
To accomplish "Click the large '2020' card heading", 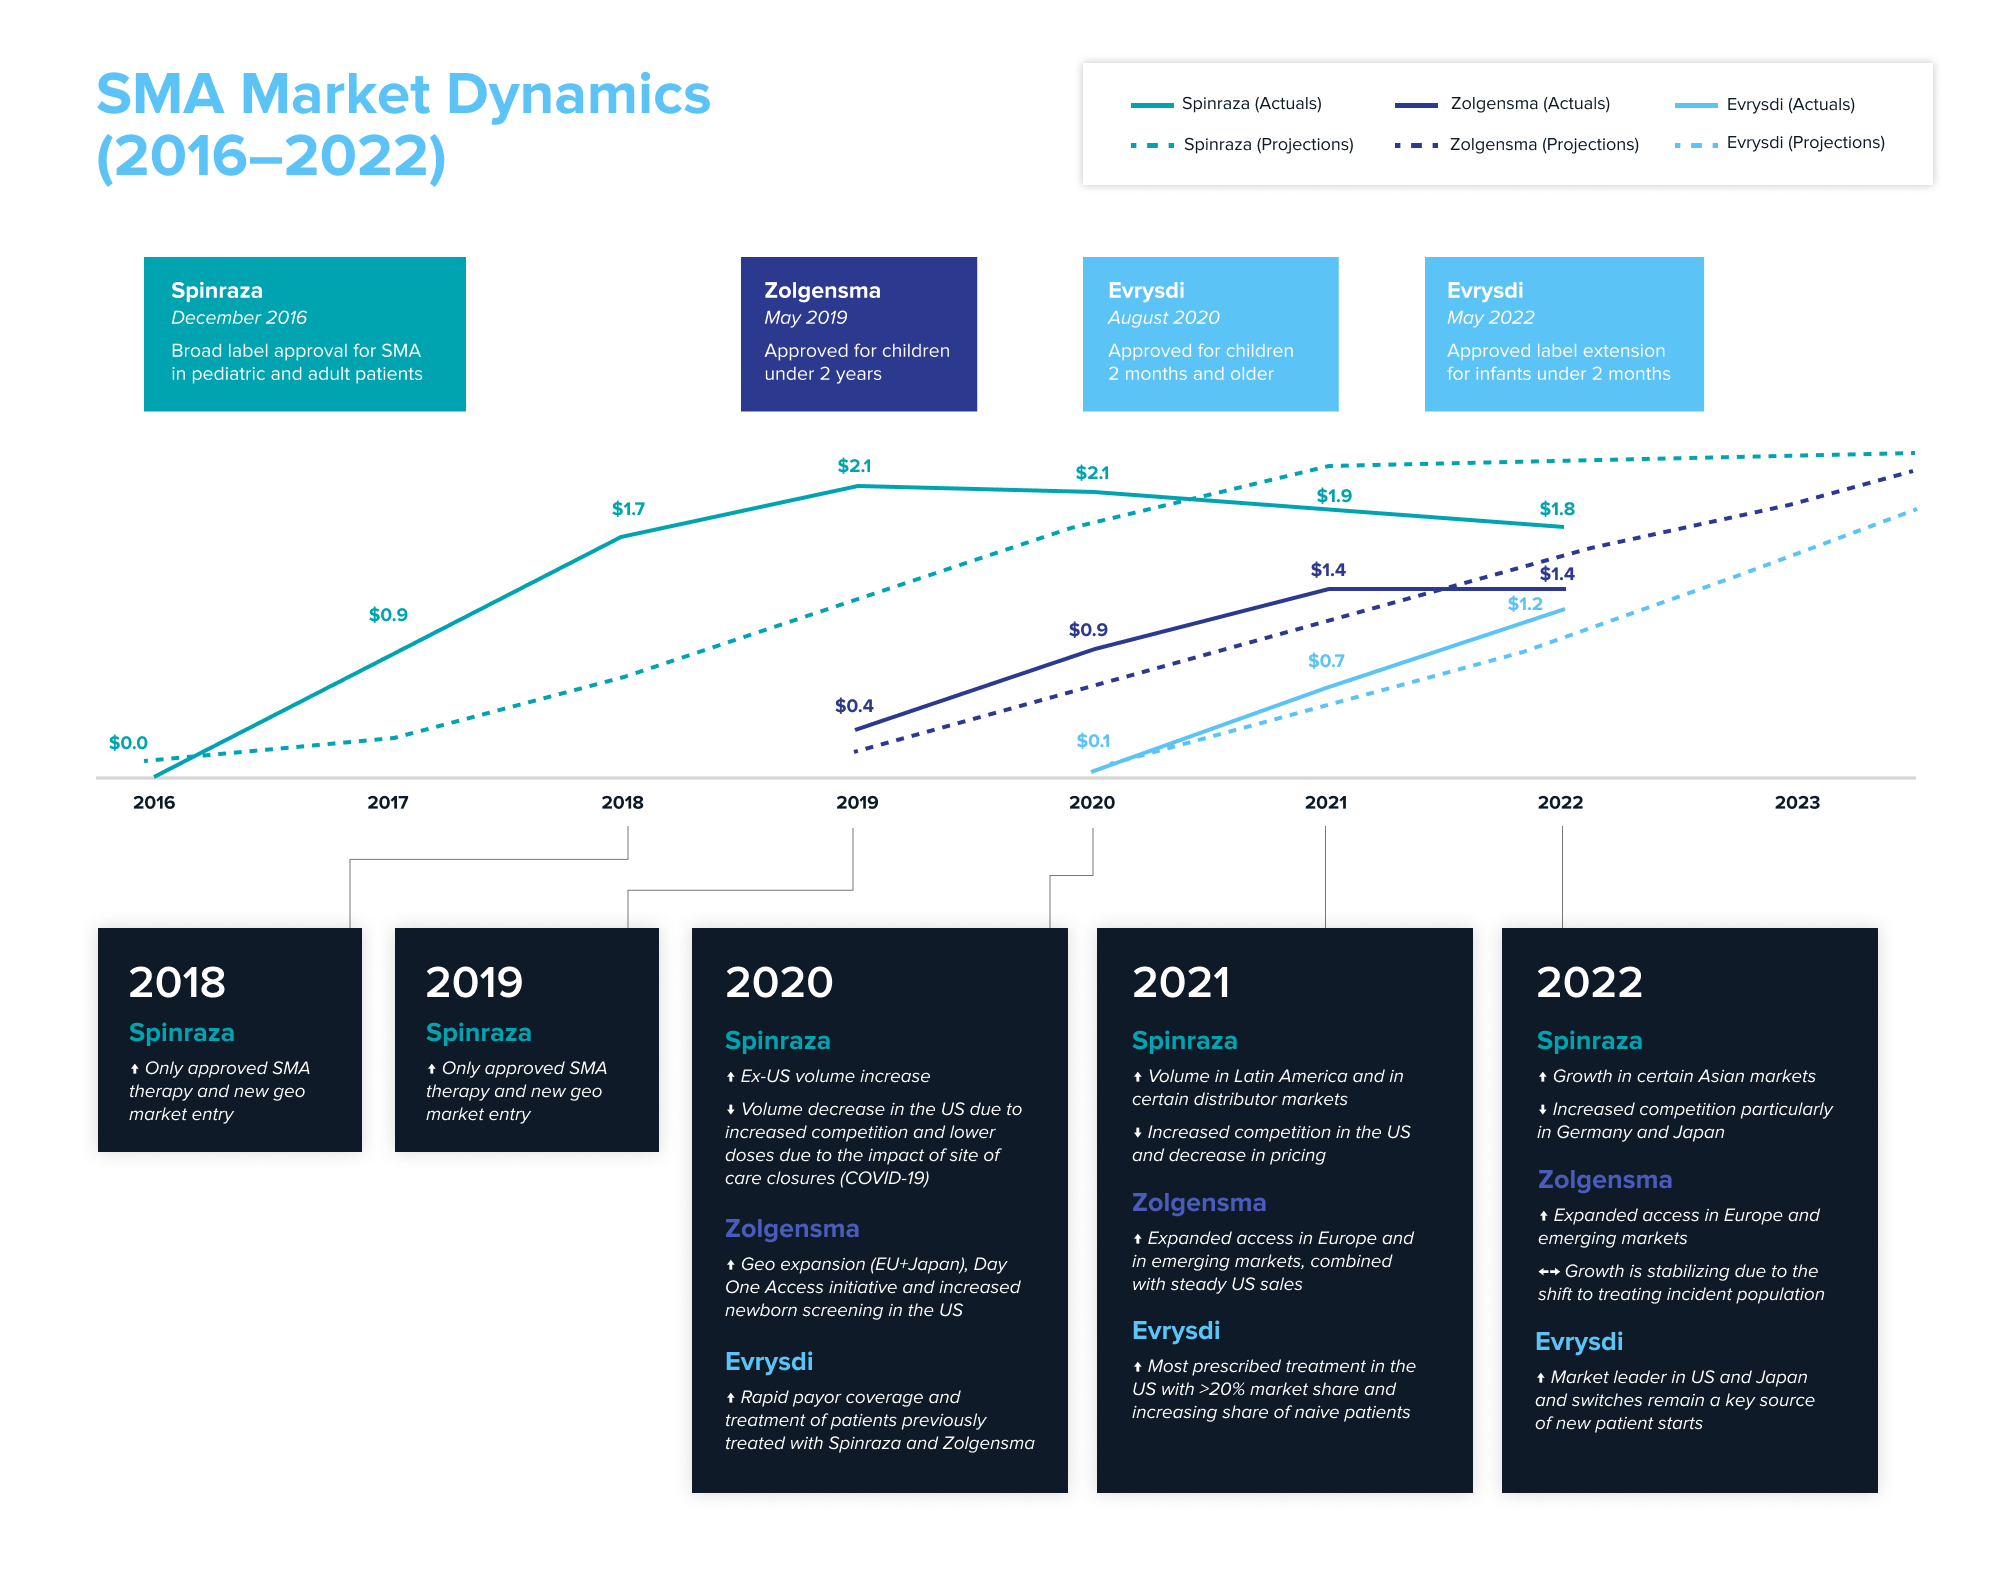I will [x=779, y=982].
